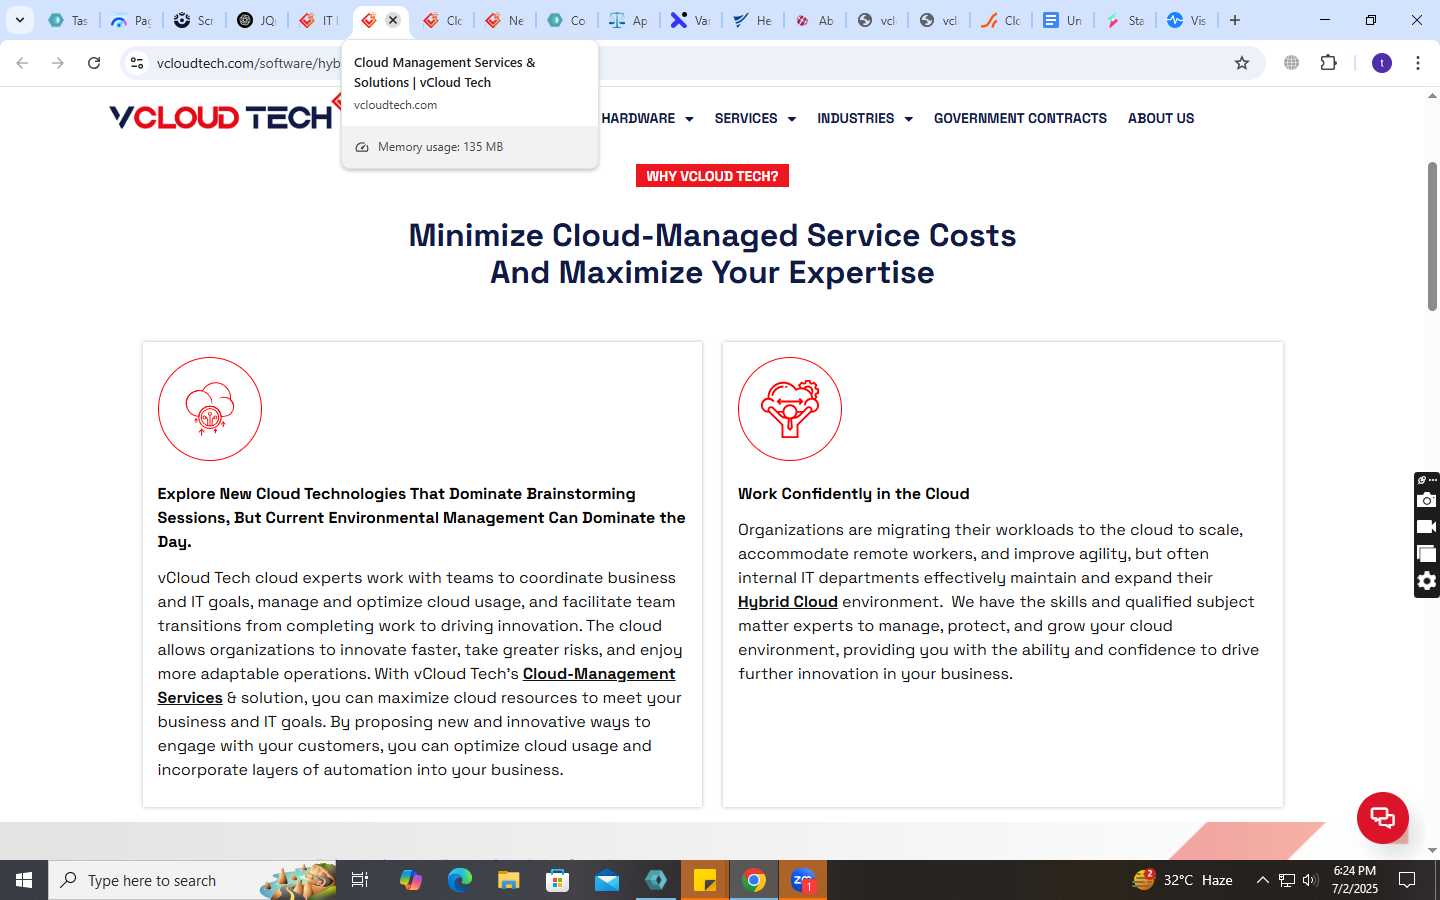Open screen capture widget settings gear
The image size is (1440, 900).
click(1427, 581)
